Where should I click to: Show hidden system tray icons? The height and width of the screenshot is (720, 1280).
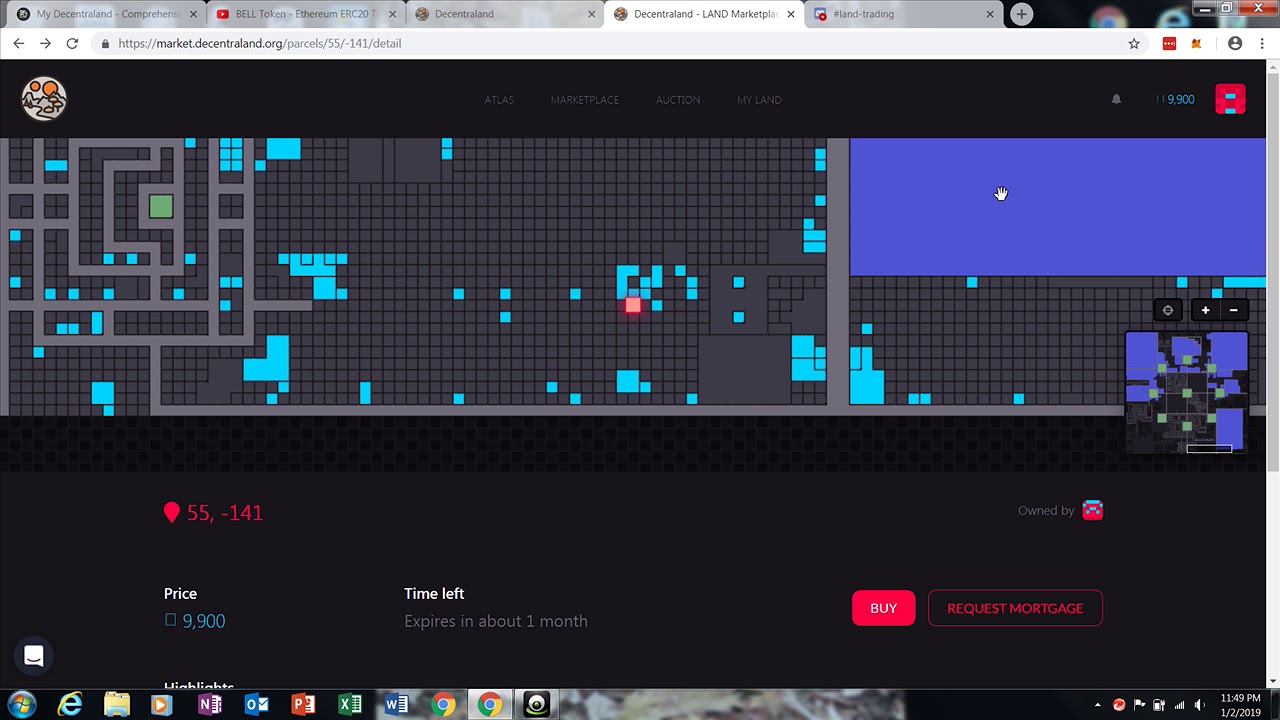1098,705
